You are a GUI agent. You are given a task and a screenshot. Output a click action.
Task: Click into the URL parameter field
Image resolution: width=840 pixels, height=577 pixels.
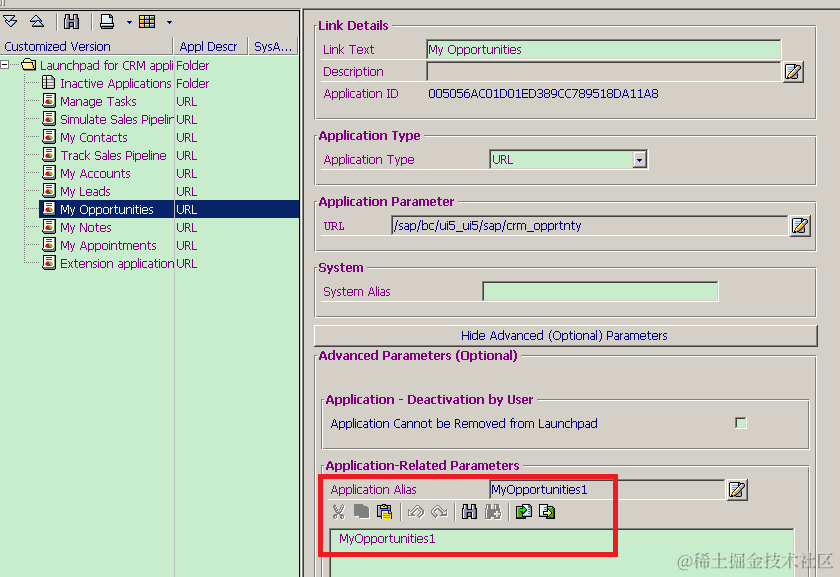pos(589,226)
